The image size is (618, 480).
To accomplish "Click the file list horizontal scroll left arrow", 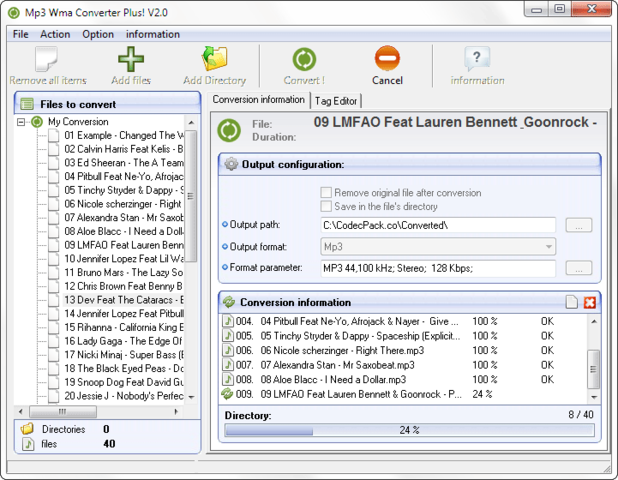I will pos(21,411).
